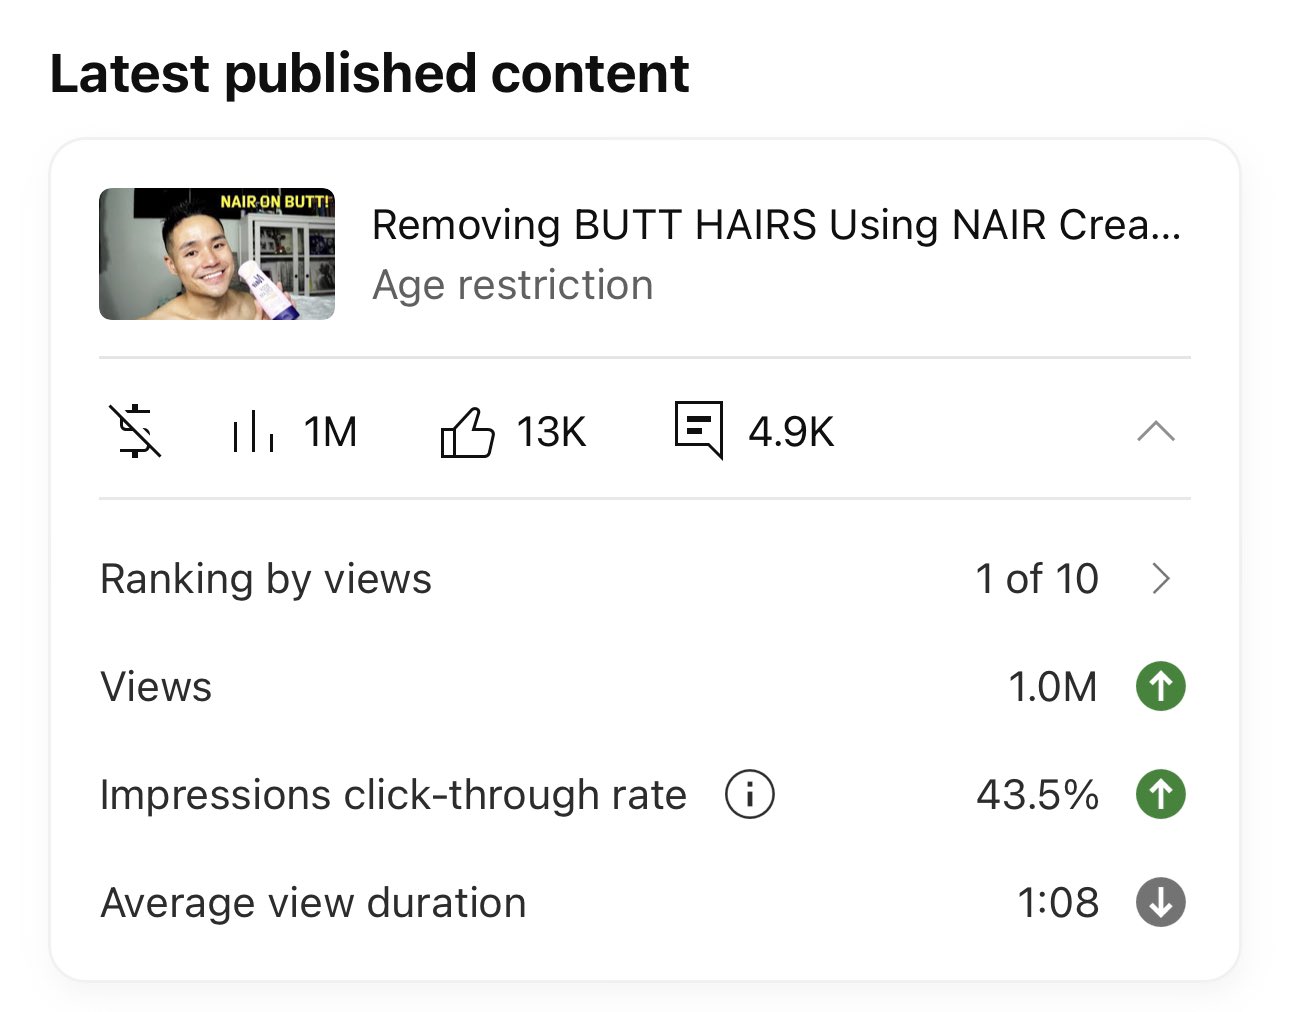Click the Impressions click-through rate label
Viewport: 1290px width, 1012px height.
coord(393,795)
